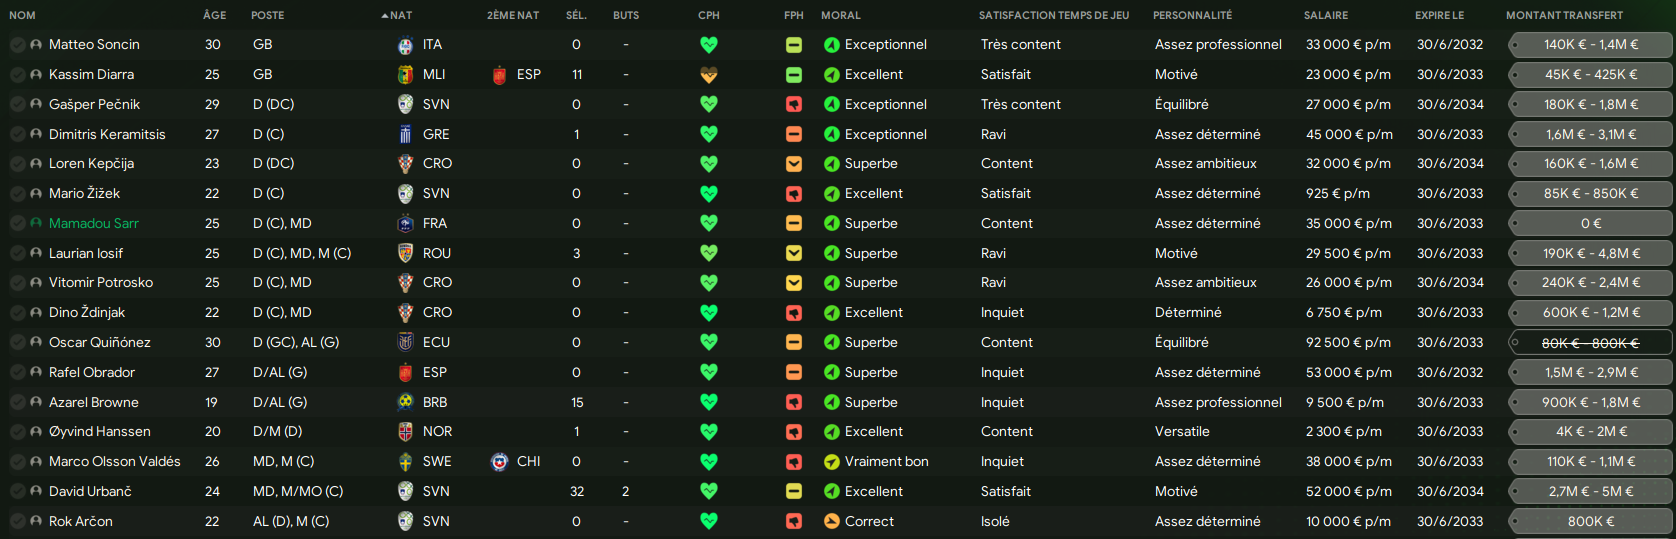Open Mamadou Sarr's player profile link

tap(94, 224)
